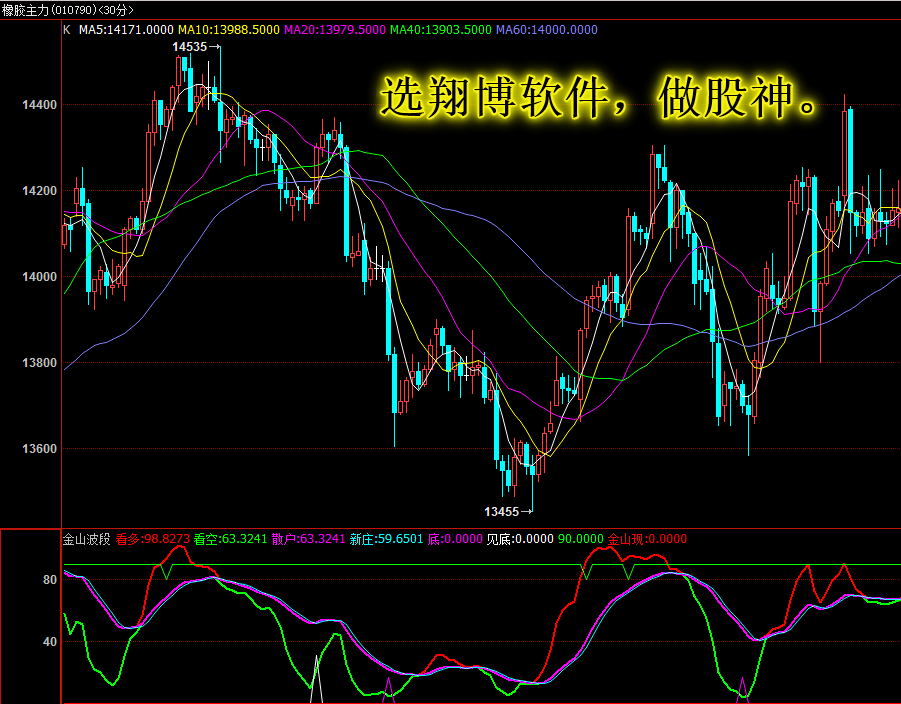Click the 14400 price axis label
This screenshot has width=901, height=704.
(40, 105)
